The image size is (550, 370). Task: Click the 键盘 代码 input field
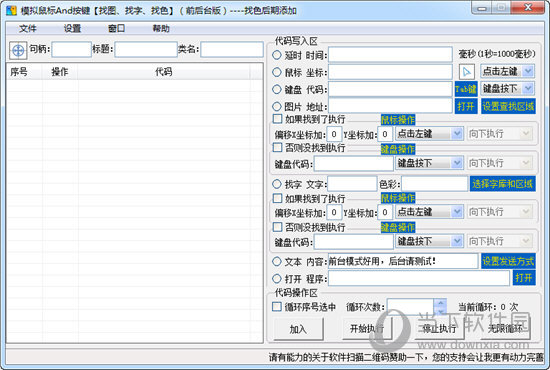tap(390, 89)
